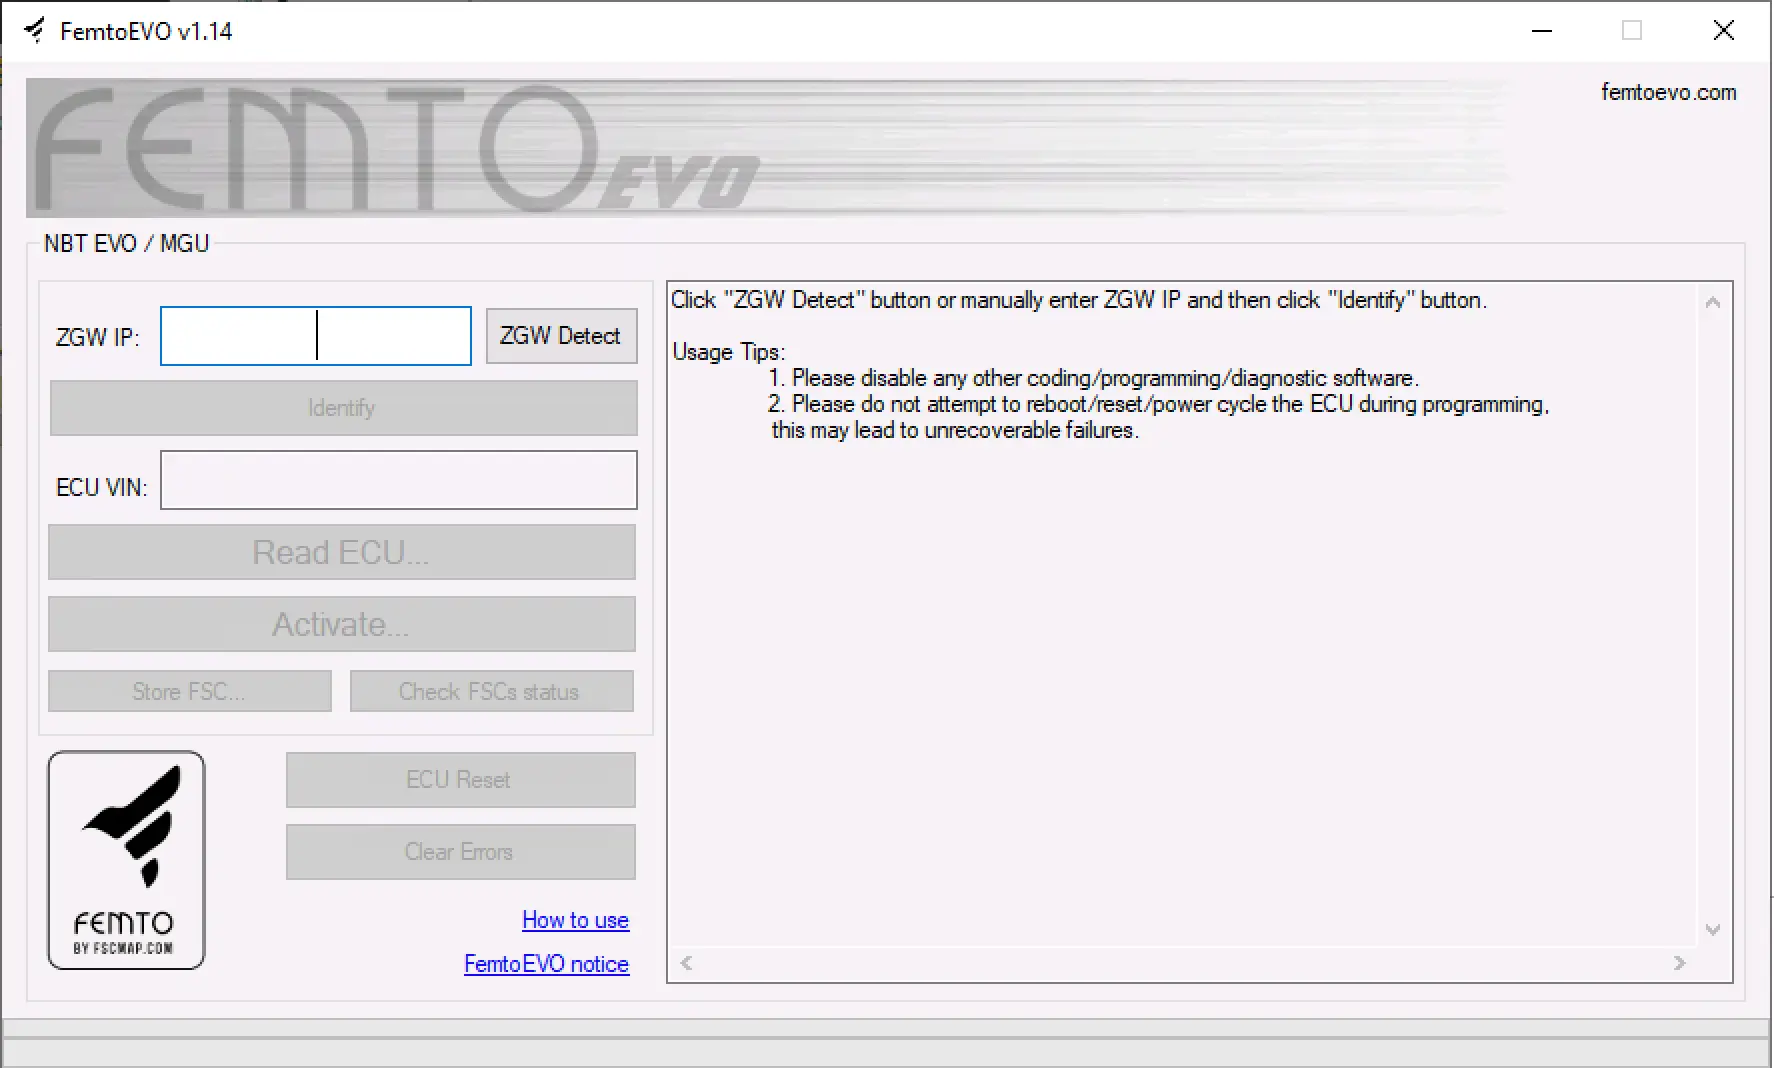Open the How to use link

pos(575,920)
